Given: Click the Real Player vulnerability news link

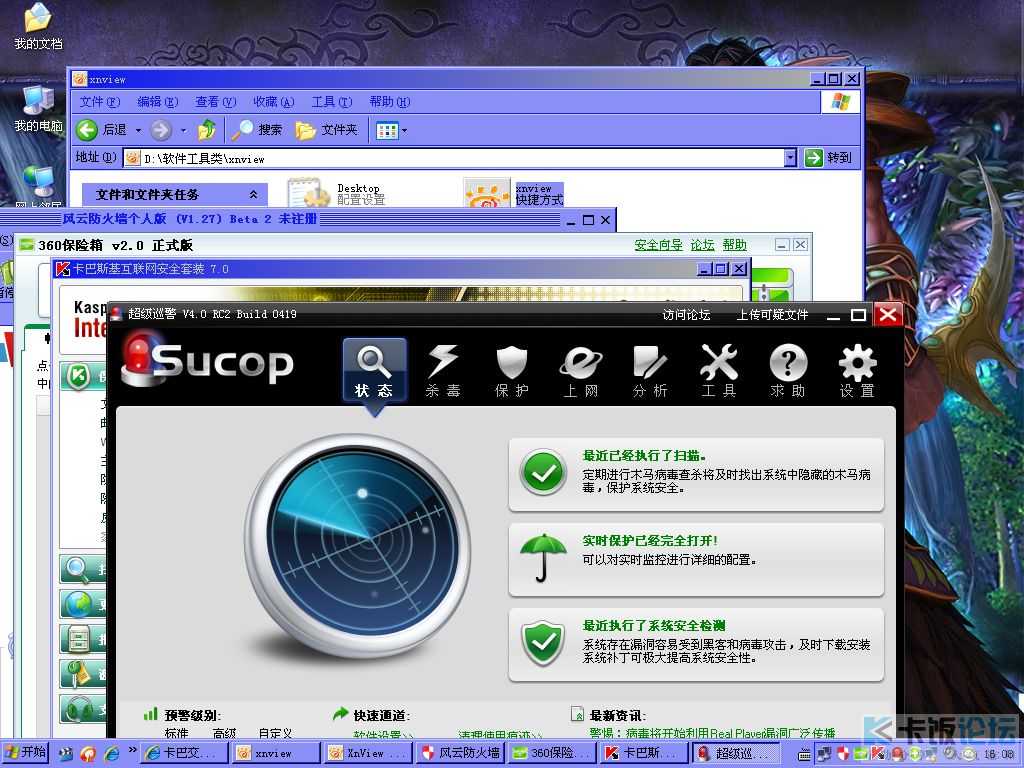Looking at the screenshot, I should pos(712,733).
